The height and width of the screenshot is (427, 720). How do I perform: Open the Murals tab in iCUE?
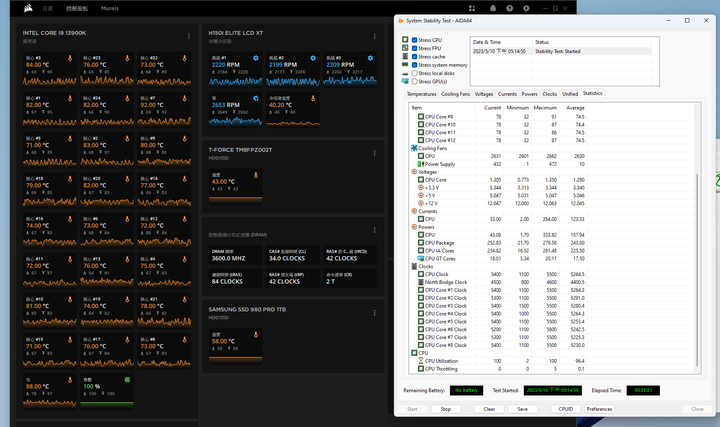[x=110, y=8]
